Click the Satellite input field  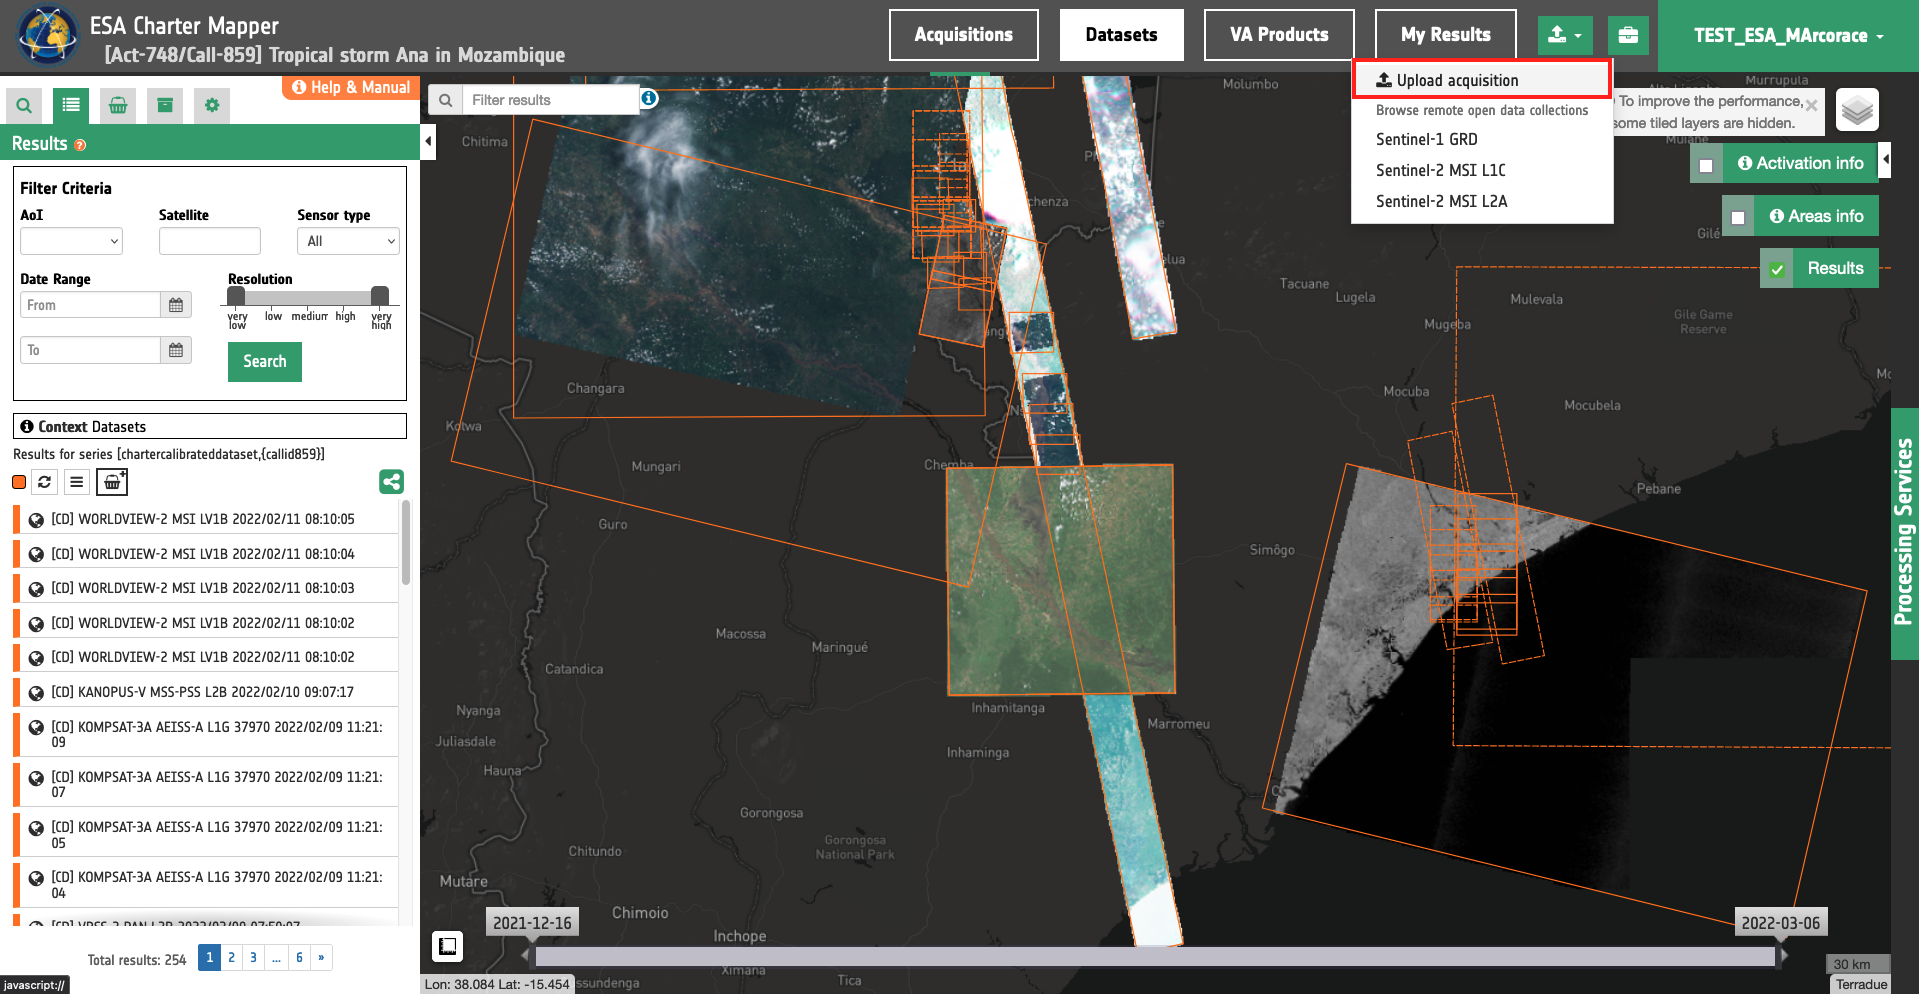209,241
